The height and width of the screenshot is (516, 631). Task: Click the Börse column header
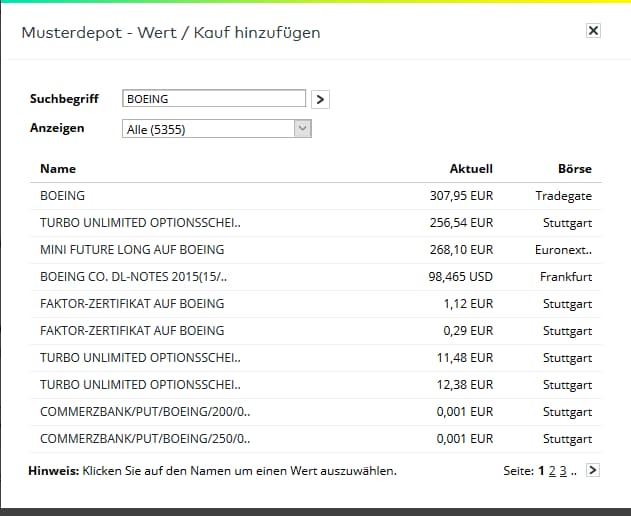pos(575,169)
